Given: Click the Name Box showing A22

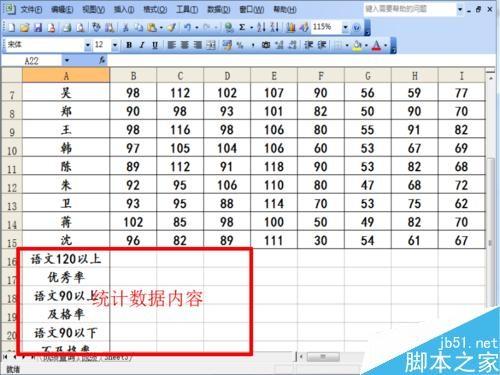Looking at the screenshot, I should tap(32, 60).
